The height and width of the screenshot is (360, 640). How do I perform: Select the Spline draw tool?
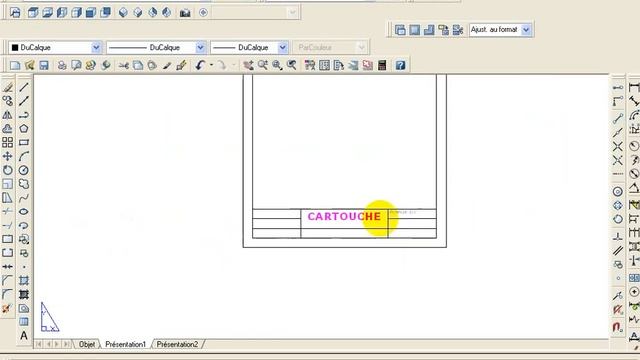[x=24, y=198]
